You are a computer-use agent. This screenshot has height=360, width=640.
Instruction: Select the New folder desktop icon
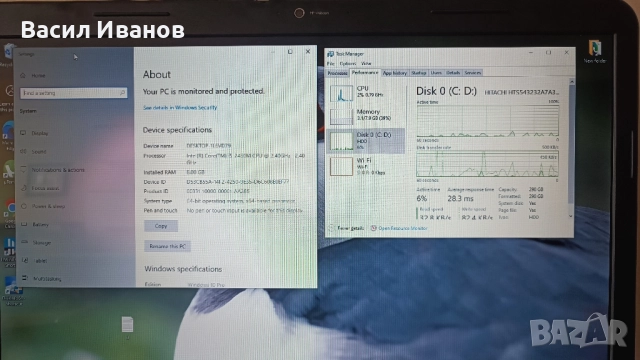(x=595, y=51)
